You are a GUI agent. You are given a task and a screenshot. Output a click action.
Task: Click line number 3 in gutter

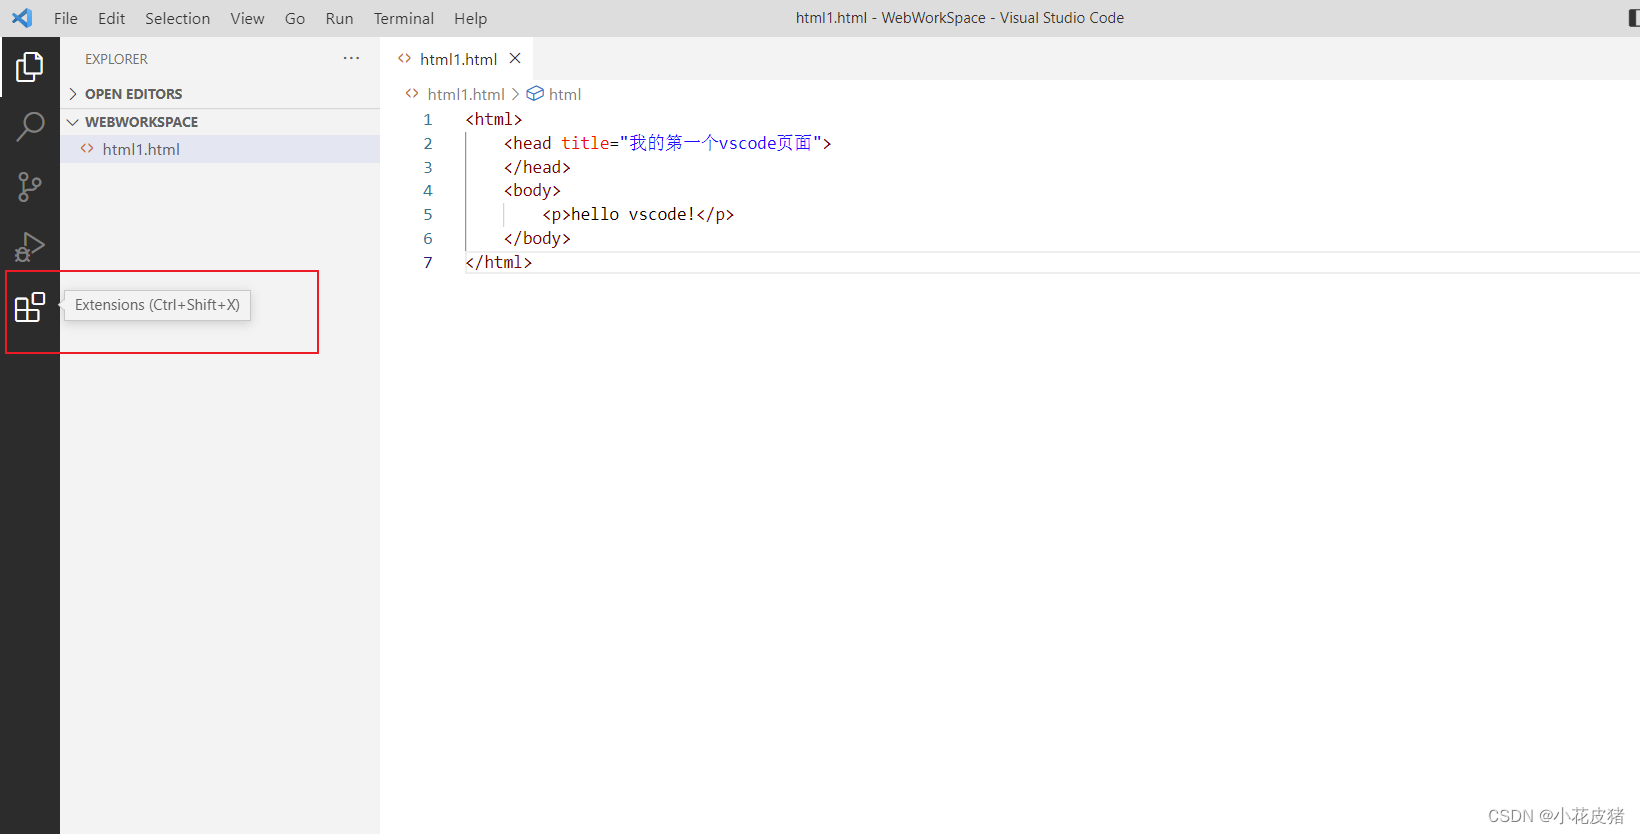coord(428,167)
